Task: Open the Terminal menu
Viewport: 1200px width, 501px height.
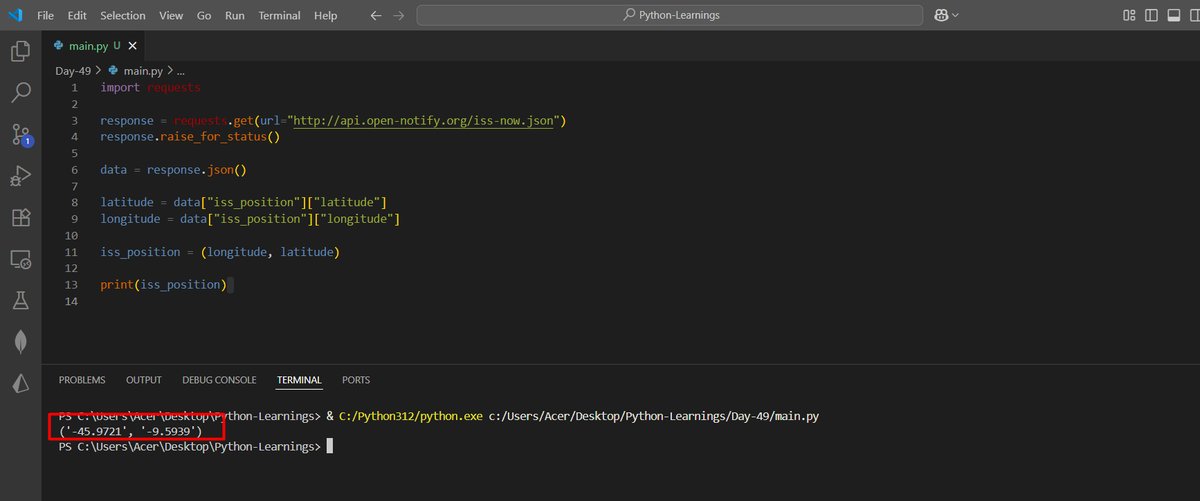Action: [279, 16]
